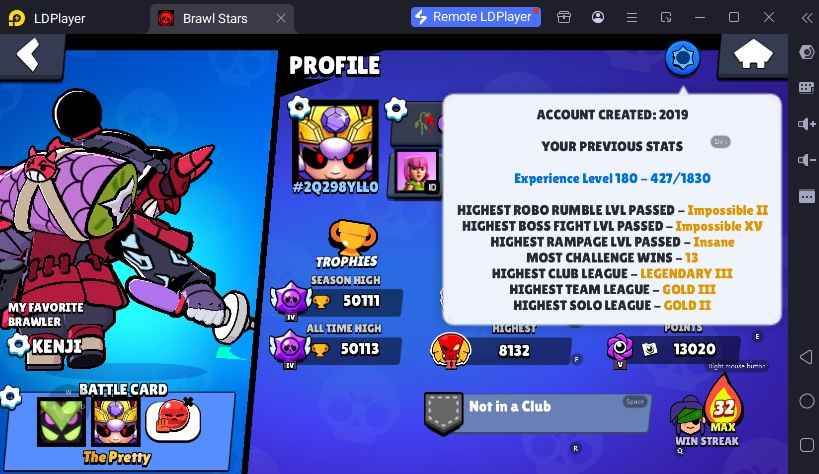
Task: Edit the profile icon with its gear
Action: point(300,107)
